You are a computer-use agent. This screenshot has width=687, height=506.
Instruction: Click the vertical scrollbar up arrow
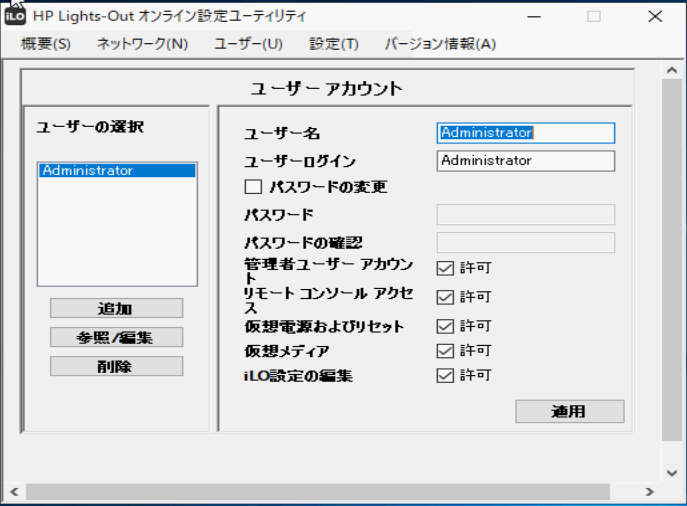tap(672, 70)
